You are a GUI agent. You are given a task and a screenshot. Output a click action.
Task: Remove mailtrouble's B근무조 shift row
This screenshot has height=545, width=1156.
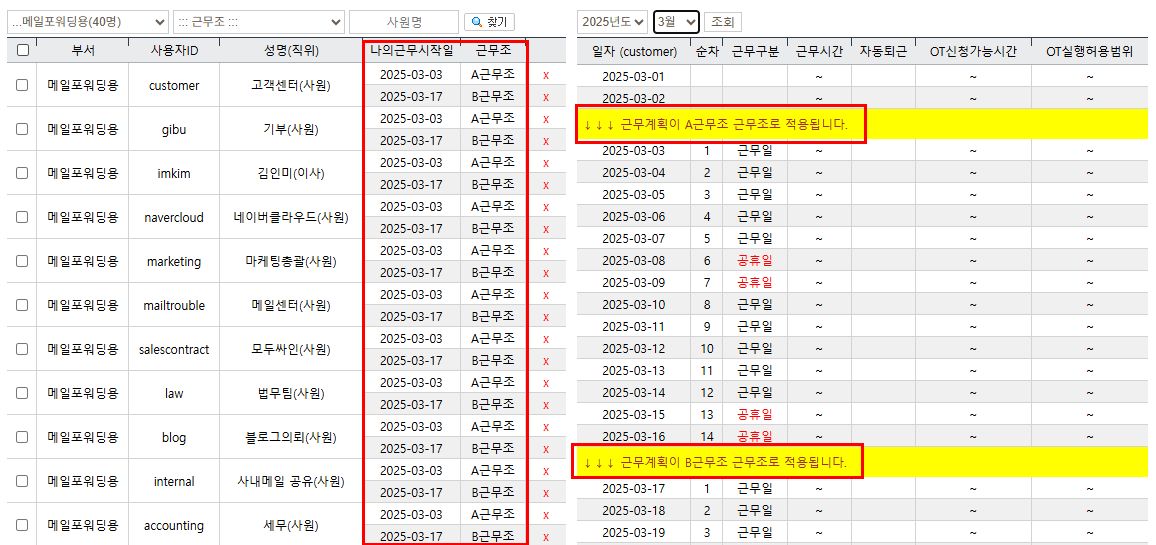(x=545, y=317)
